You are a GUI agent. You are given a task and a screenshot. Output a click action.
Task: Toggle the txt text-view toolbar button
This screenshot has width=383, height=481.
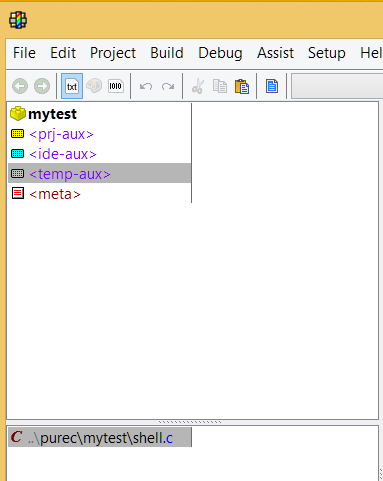72,86
